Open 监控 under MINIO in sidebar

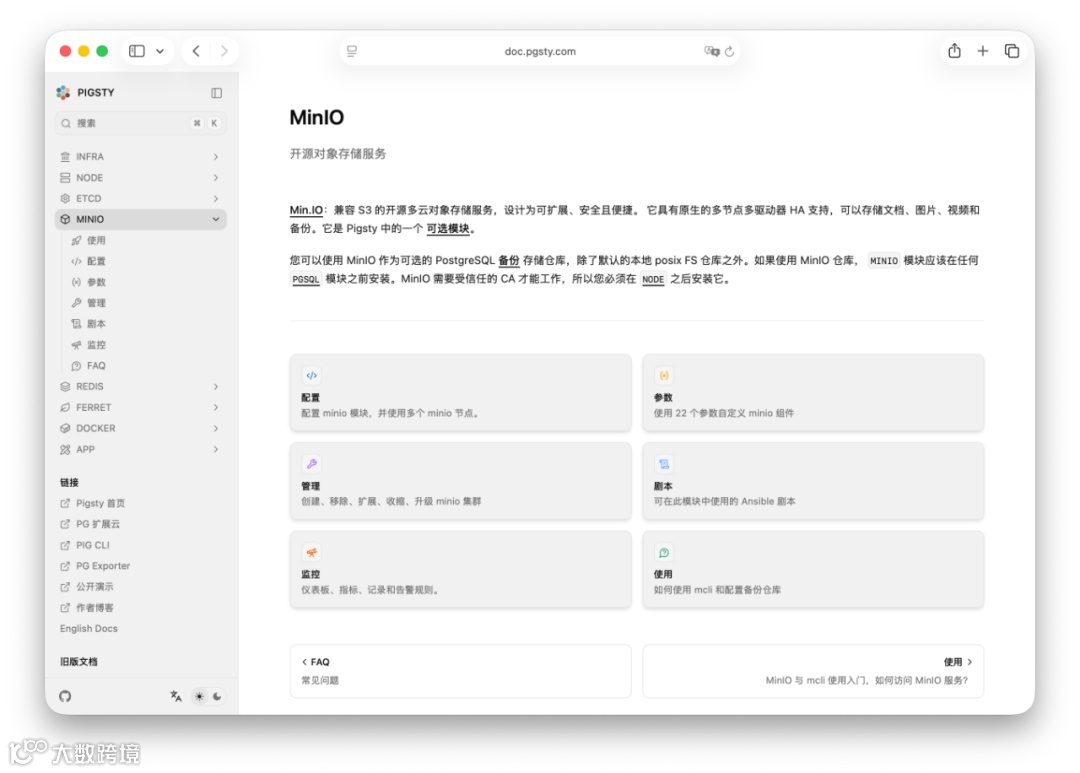(96, 344)
